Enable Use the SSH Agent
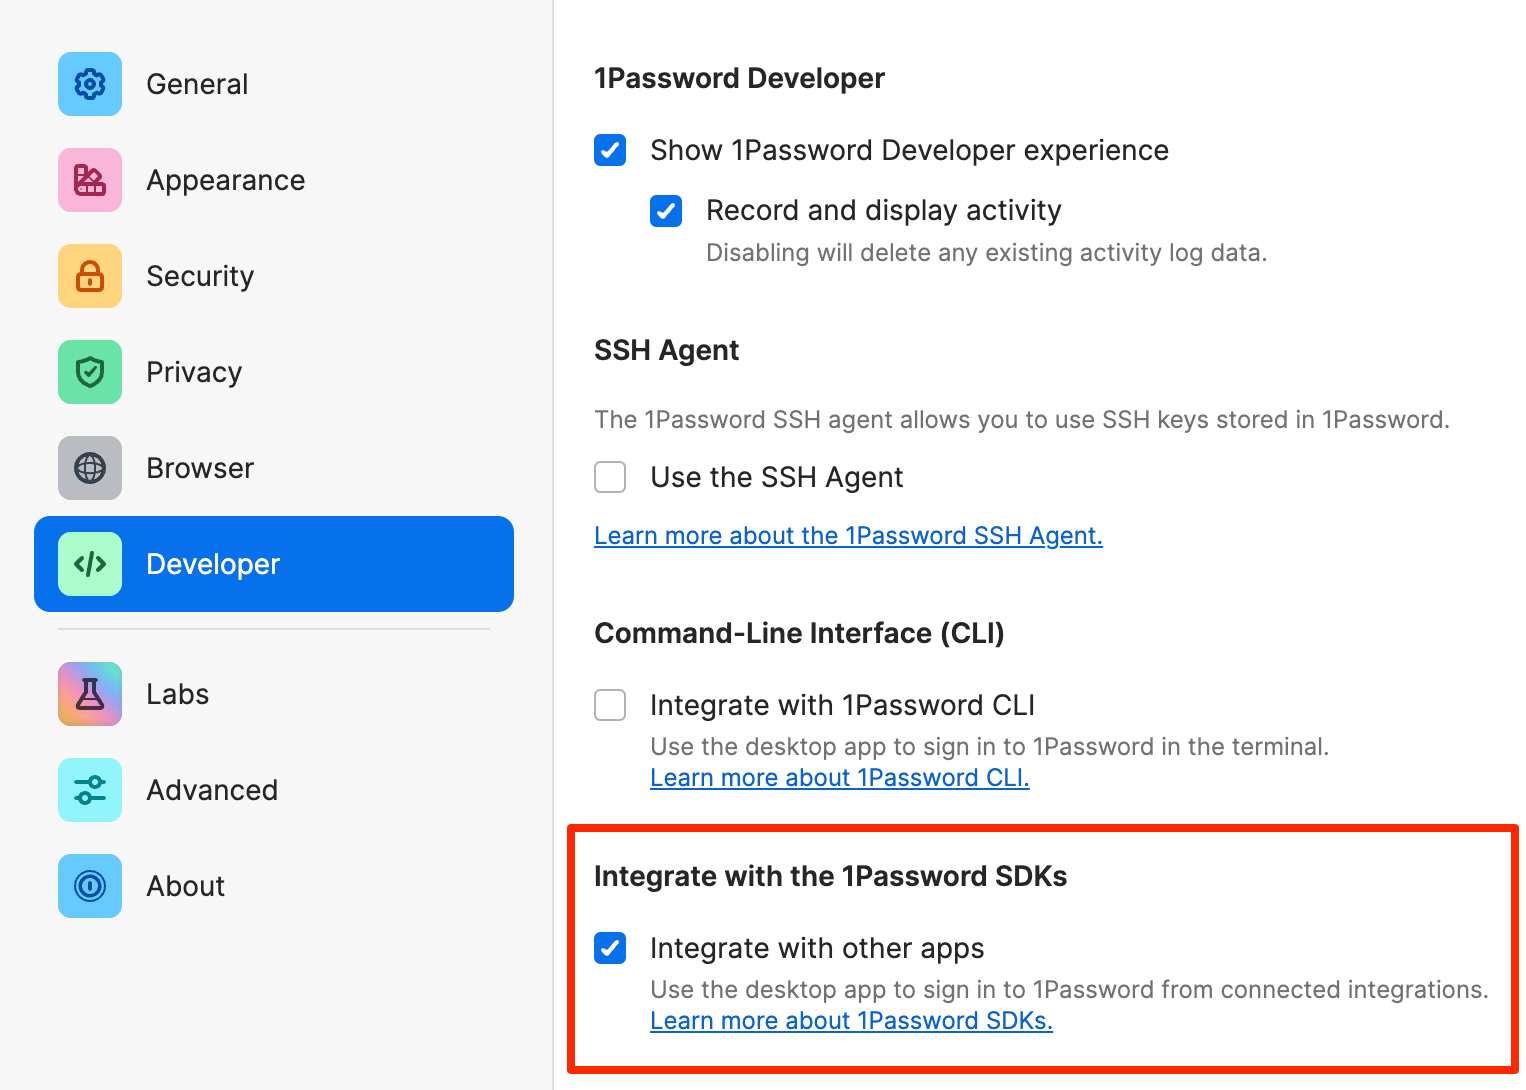1526x1090 pixels. (610, 477)
